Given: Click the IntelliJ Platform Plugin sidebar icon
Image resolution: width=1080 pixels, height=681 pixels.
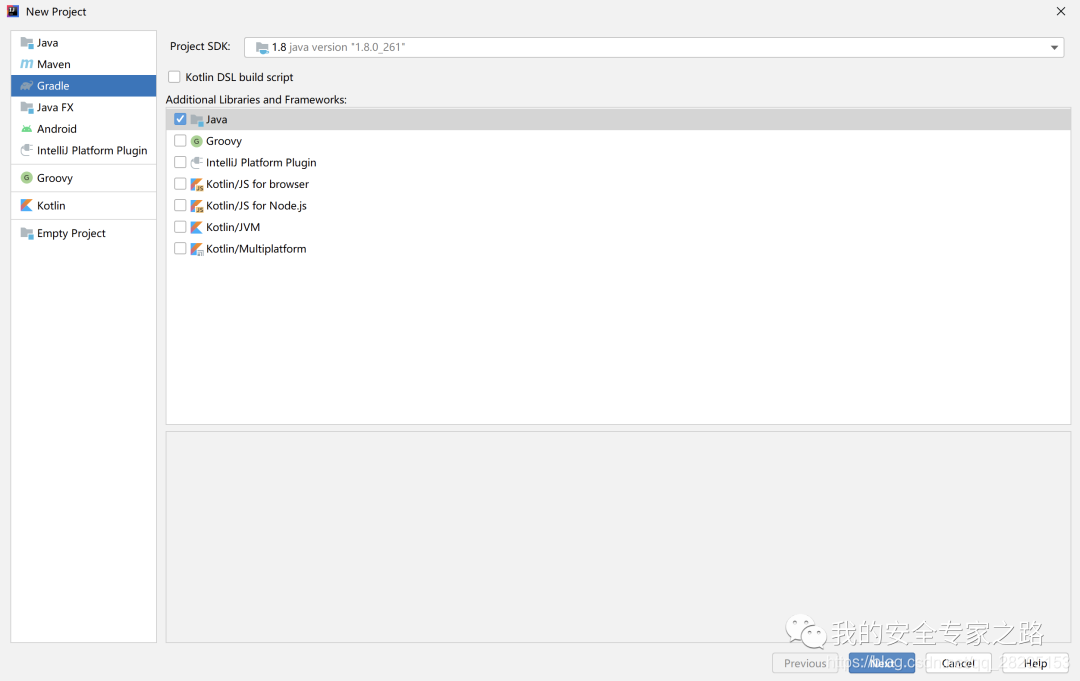Looking at the screenshot, I should click(x=27, y=150).
